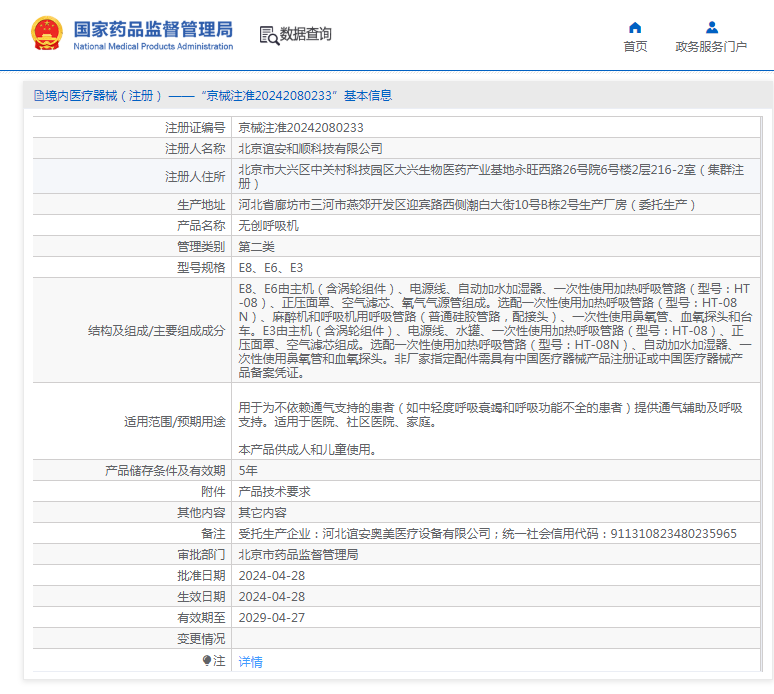
Task: Click the model specification E8、E6、E3 cell
Action: click(x=270, y=267)
